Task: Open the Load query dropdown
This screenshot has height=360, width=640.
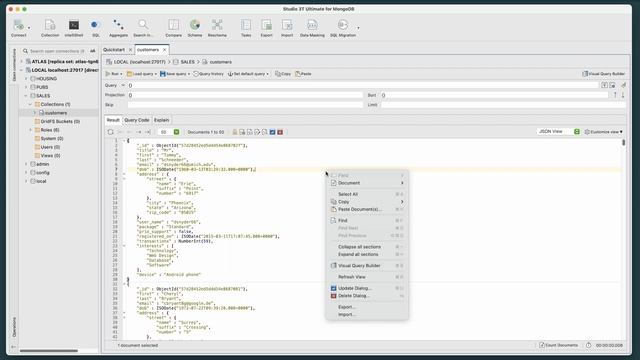Action: pos(156,74)
